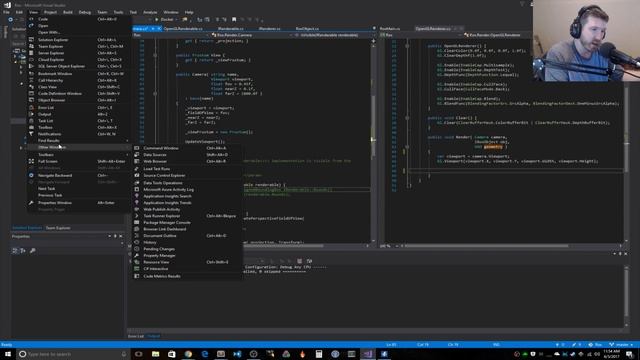640x360 pixels.
Task: Click the alphabetical sort icon in Properties
Action: point(23,250)
